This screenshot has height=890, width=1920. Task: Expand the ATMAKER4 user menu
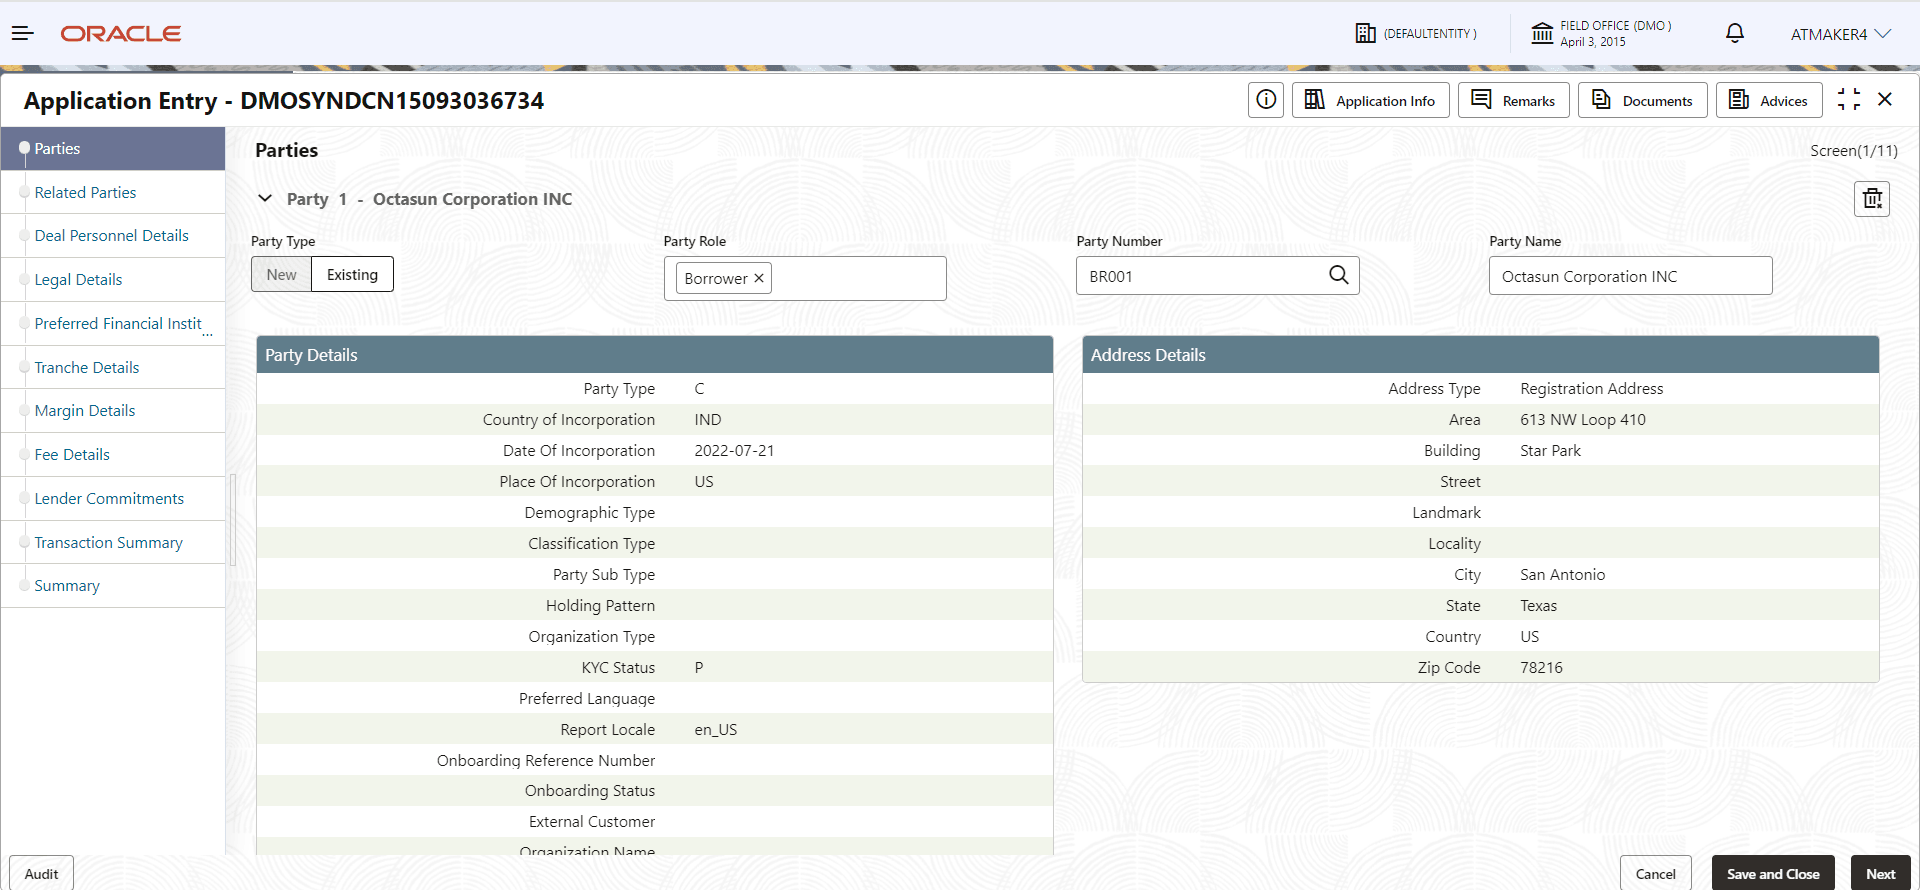1841,34
